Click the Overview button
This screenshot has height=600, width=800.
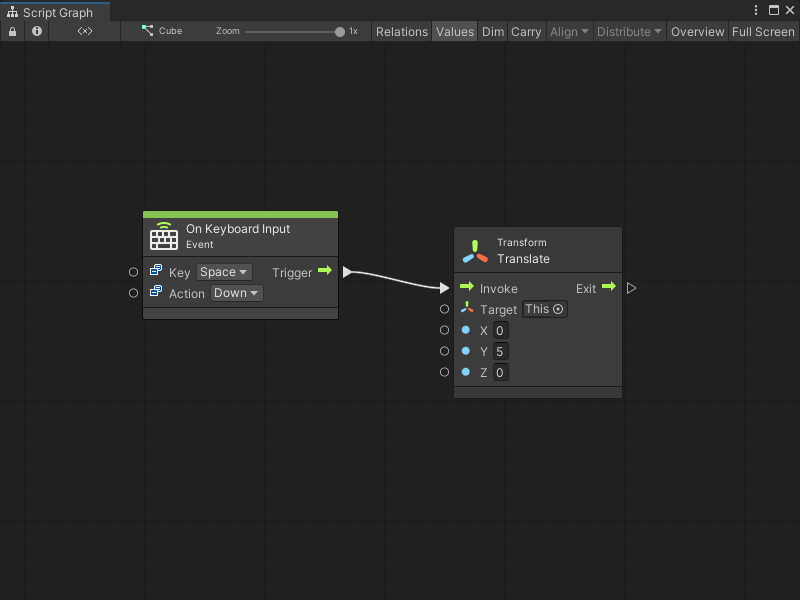(x=697, y=31)
